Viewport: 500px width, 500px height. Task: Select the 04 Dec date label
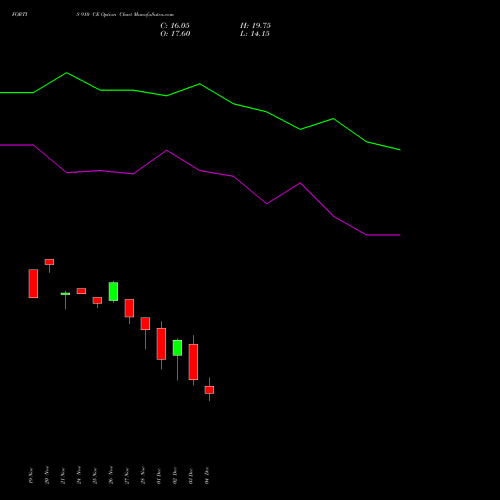207,476
